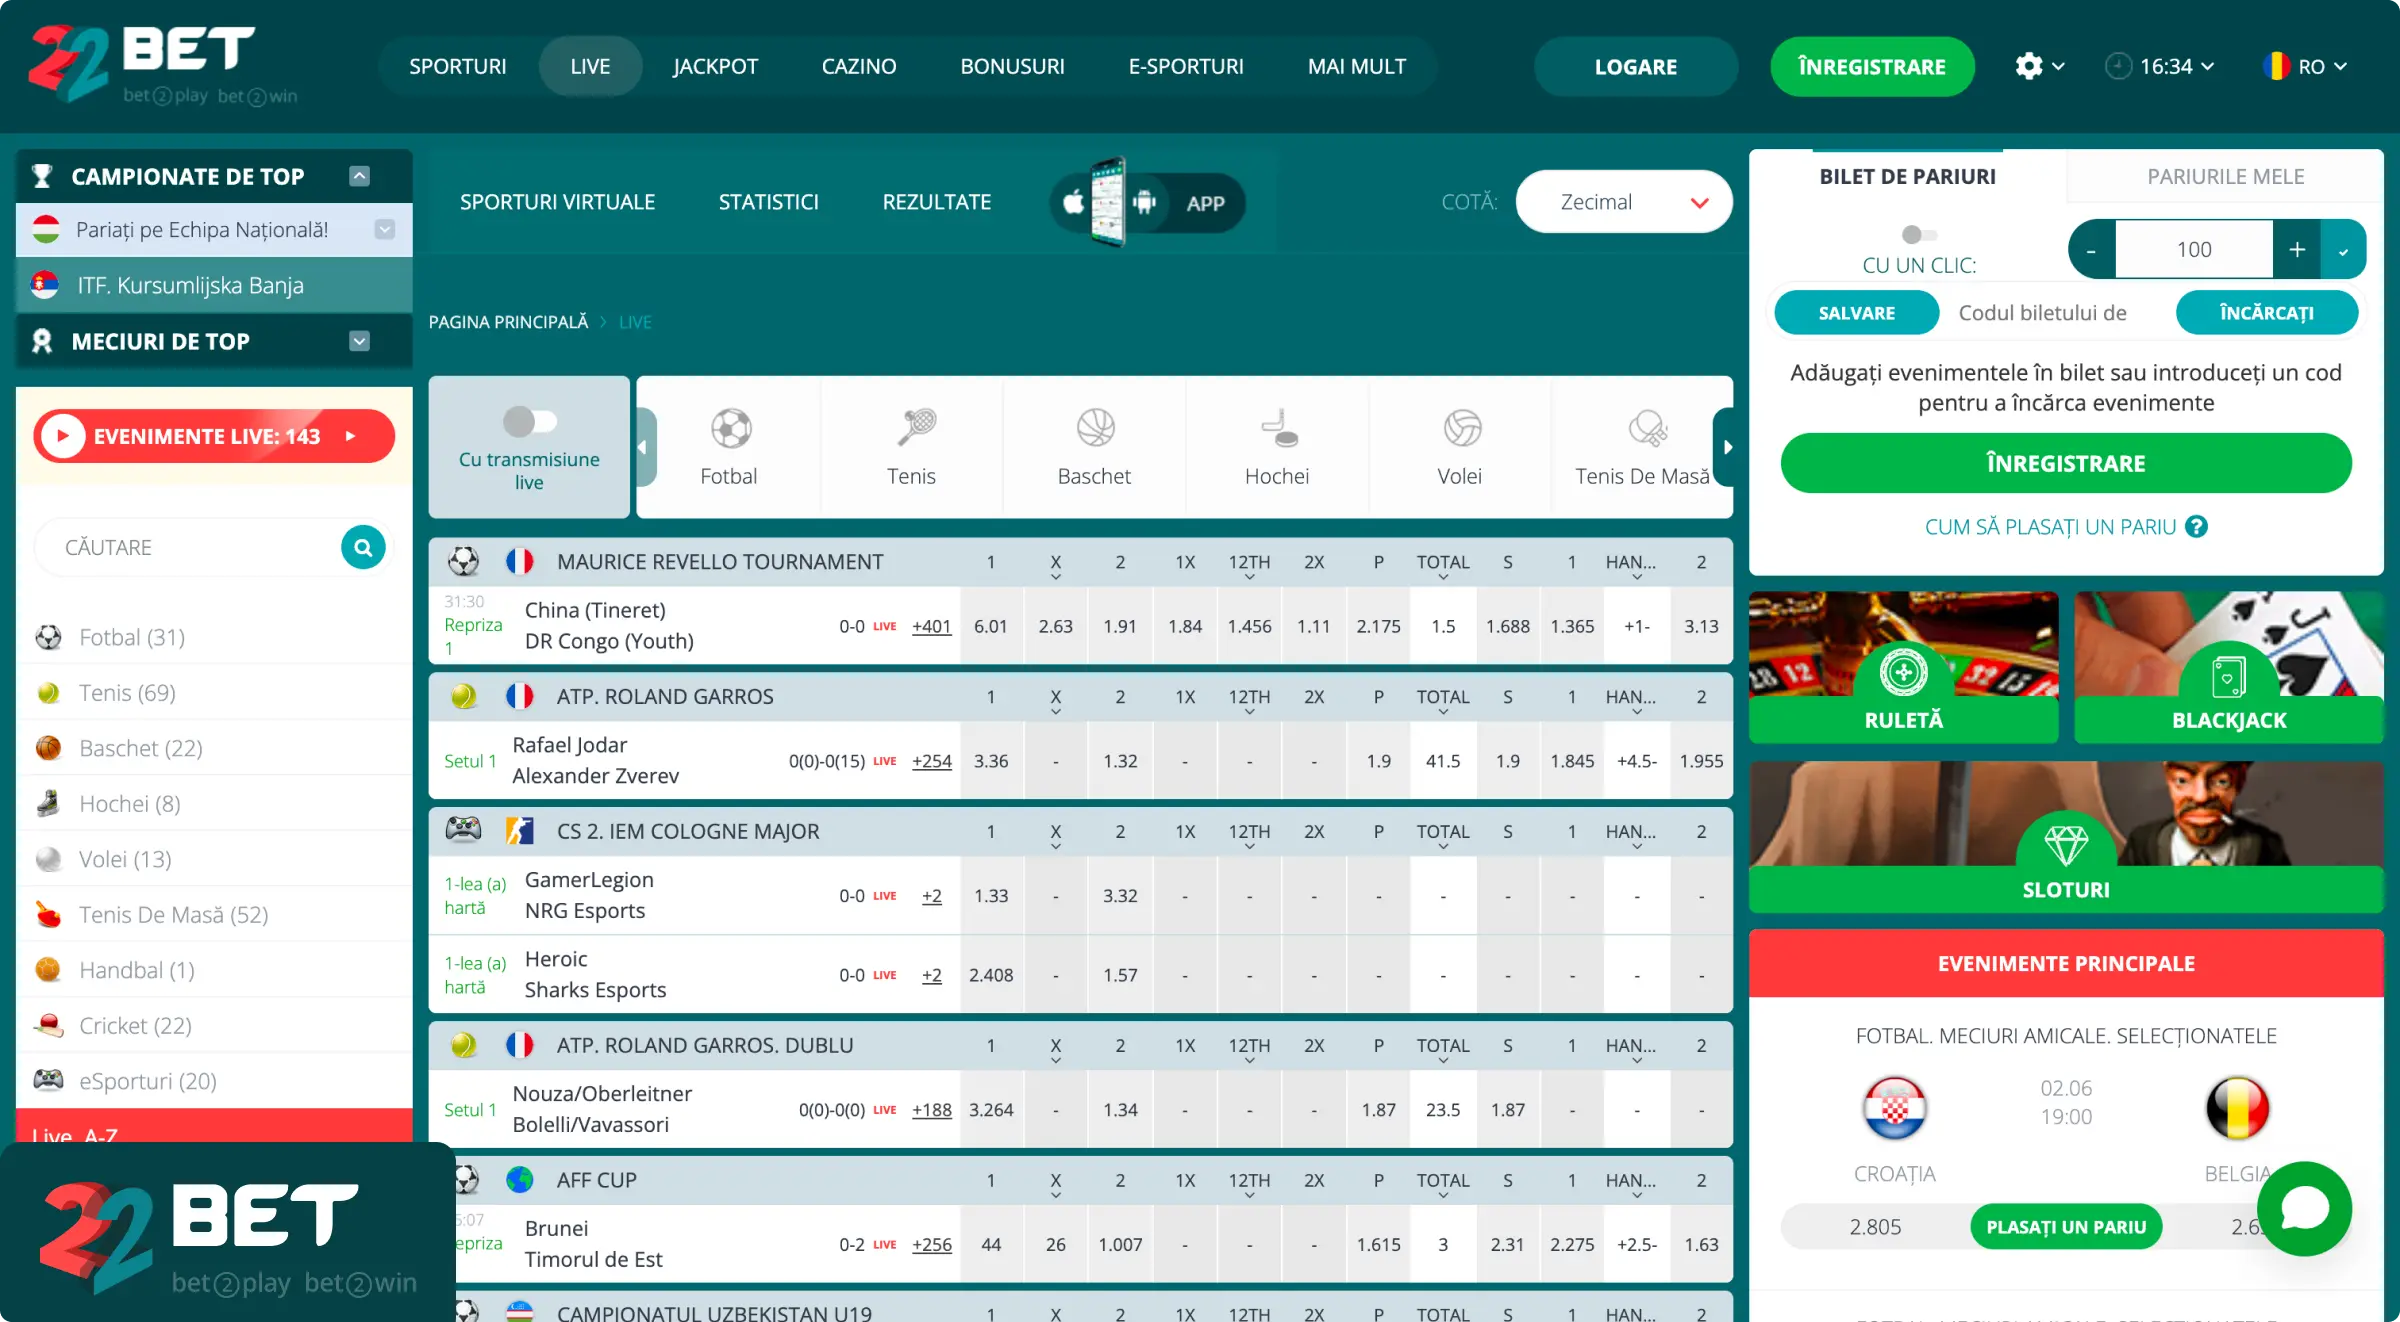Switch to Pariurile Mele tab
Image resolution: width=2400 pixels, height=1322 pixels.
(x=2226, y=177)
